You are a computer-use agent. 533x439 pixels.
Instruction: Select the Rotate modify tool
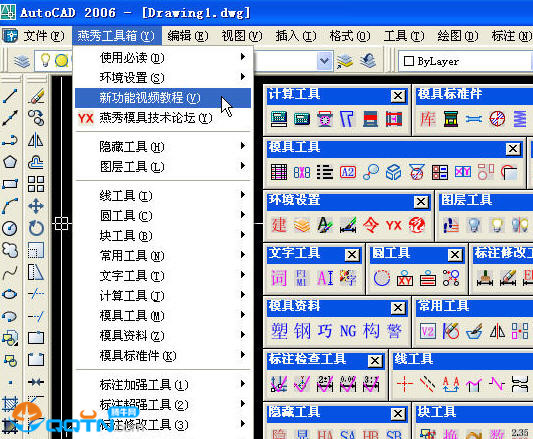(x=36, y=228)
